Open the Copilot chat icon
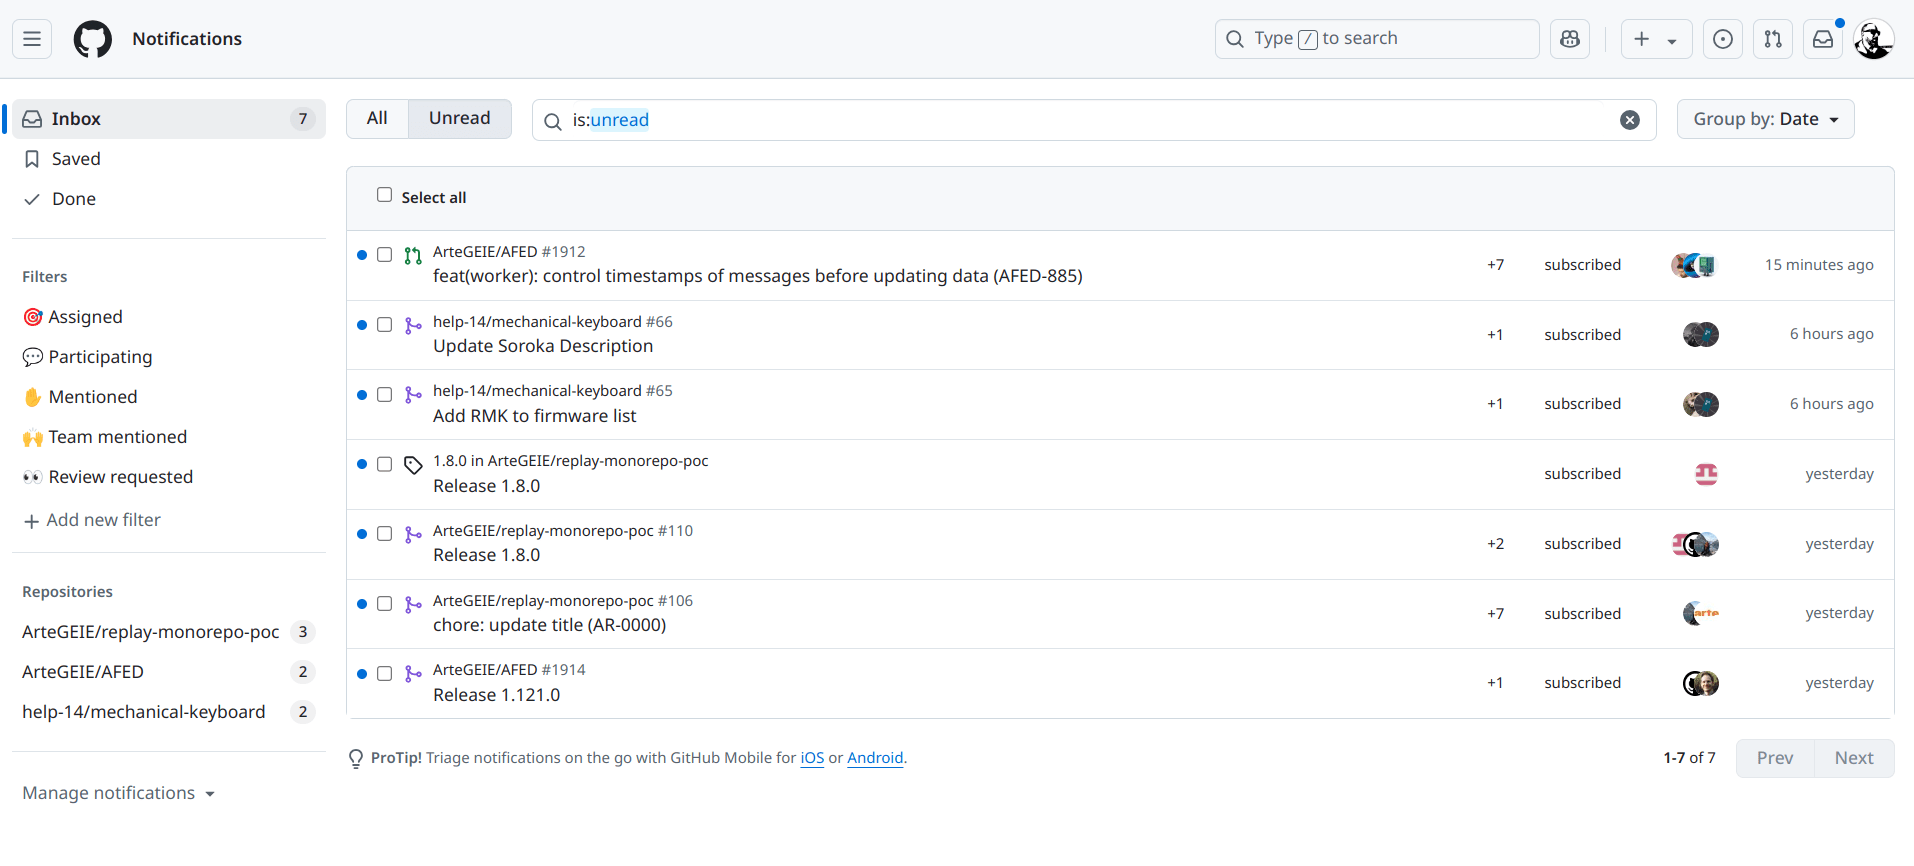Screen dimensions: 1914x866 tap(1570, 39)
